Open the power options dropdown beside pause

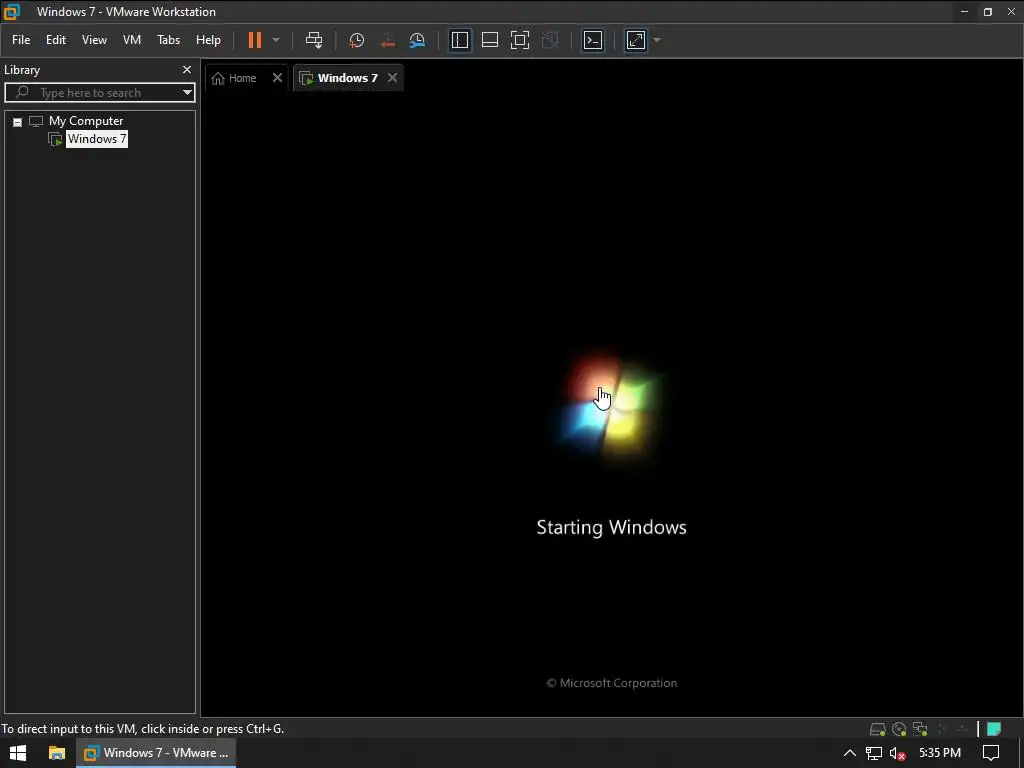pyautogui.click(x=276, y=40)
